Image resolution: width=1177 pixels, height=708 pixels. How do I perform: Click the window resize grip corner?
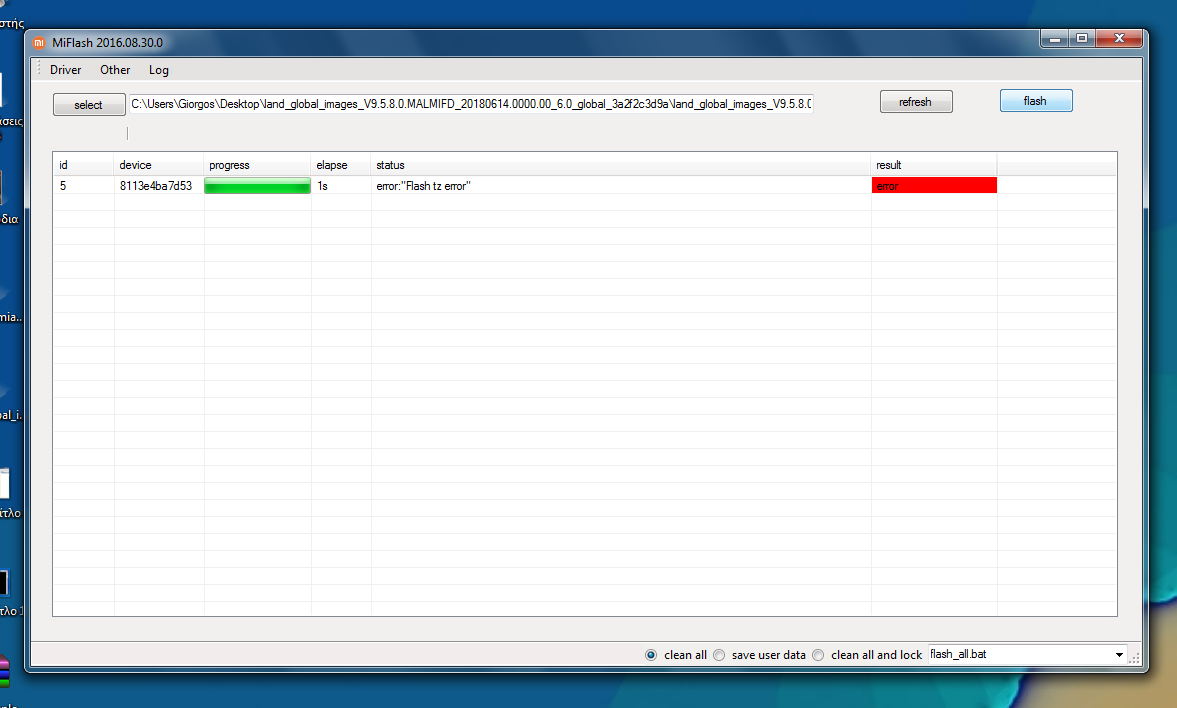point(1134,658)
